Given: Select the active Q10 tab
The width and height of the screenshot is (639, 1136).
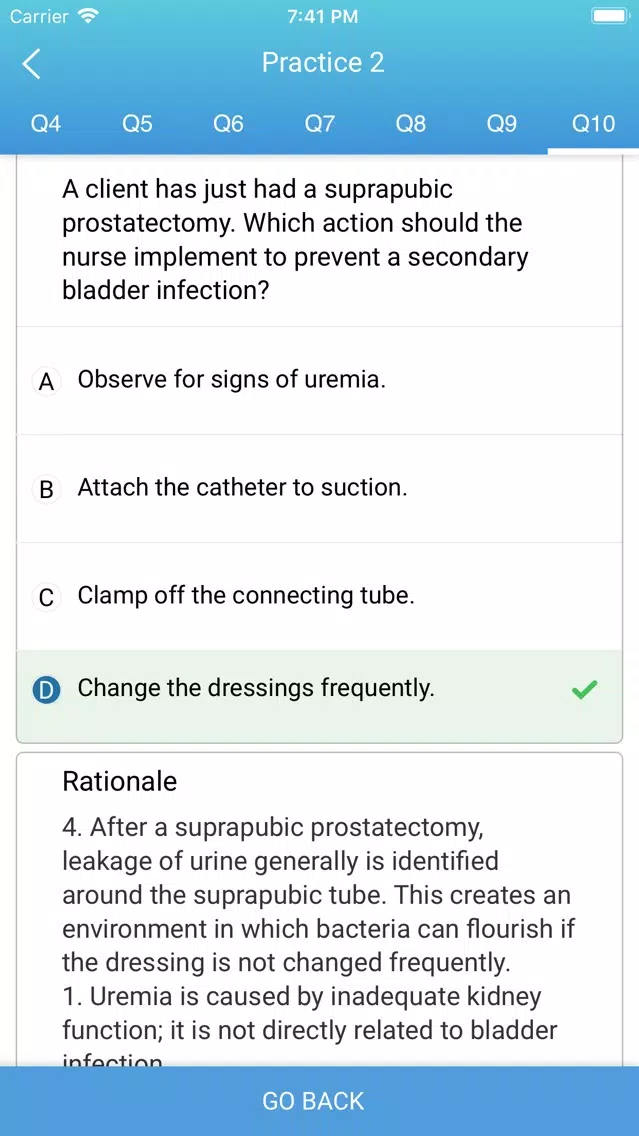Looking at the screenshot, I should coord(593,124).
